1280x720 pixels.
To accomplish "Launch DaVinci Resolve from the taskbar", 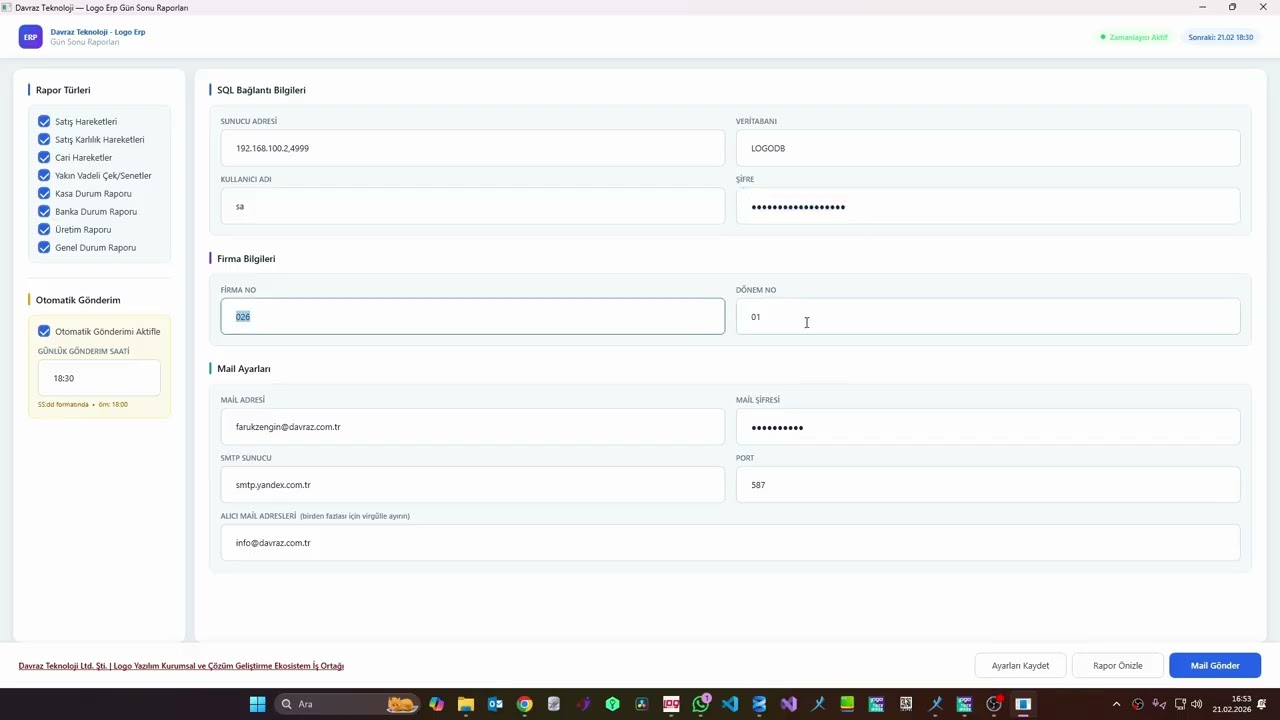I will point(642,704).
